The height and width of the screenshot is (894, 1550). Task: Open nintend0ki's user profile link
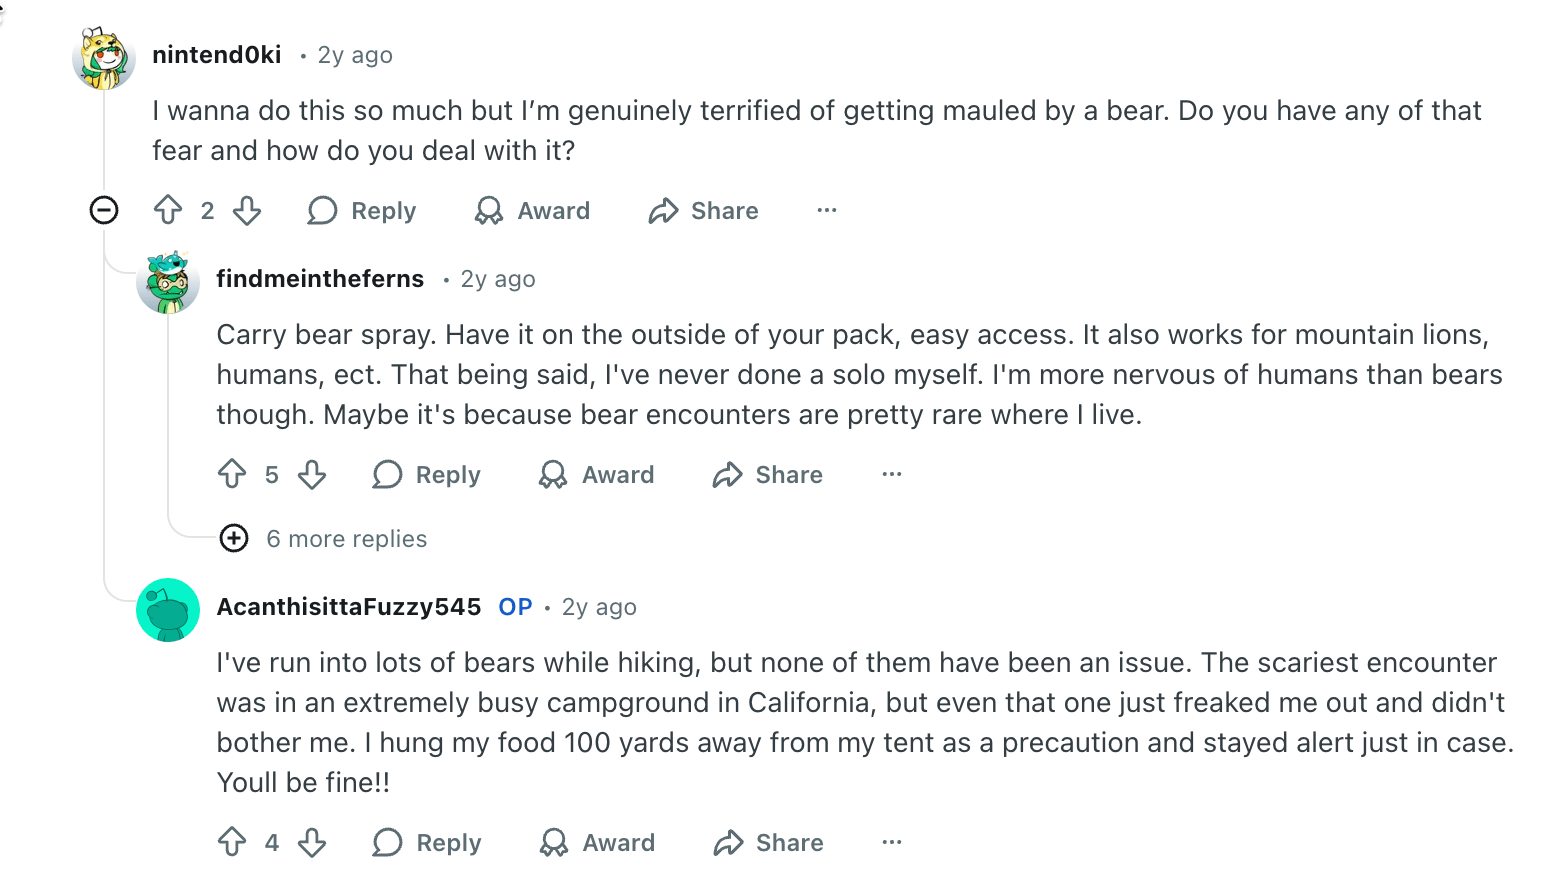[x=217, y=55]
